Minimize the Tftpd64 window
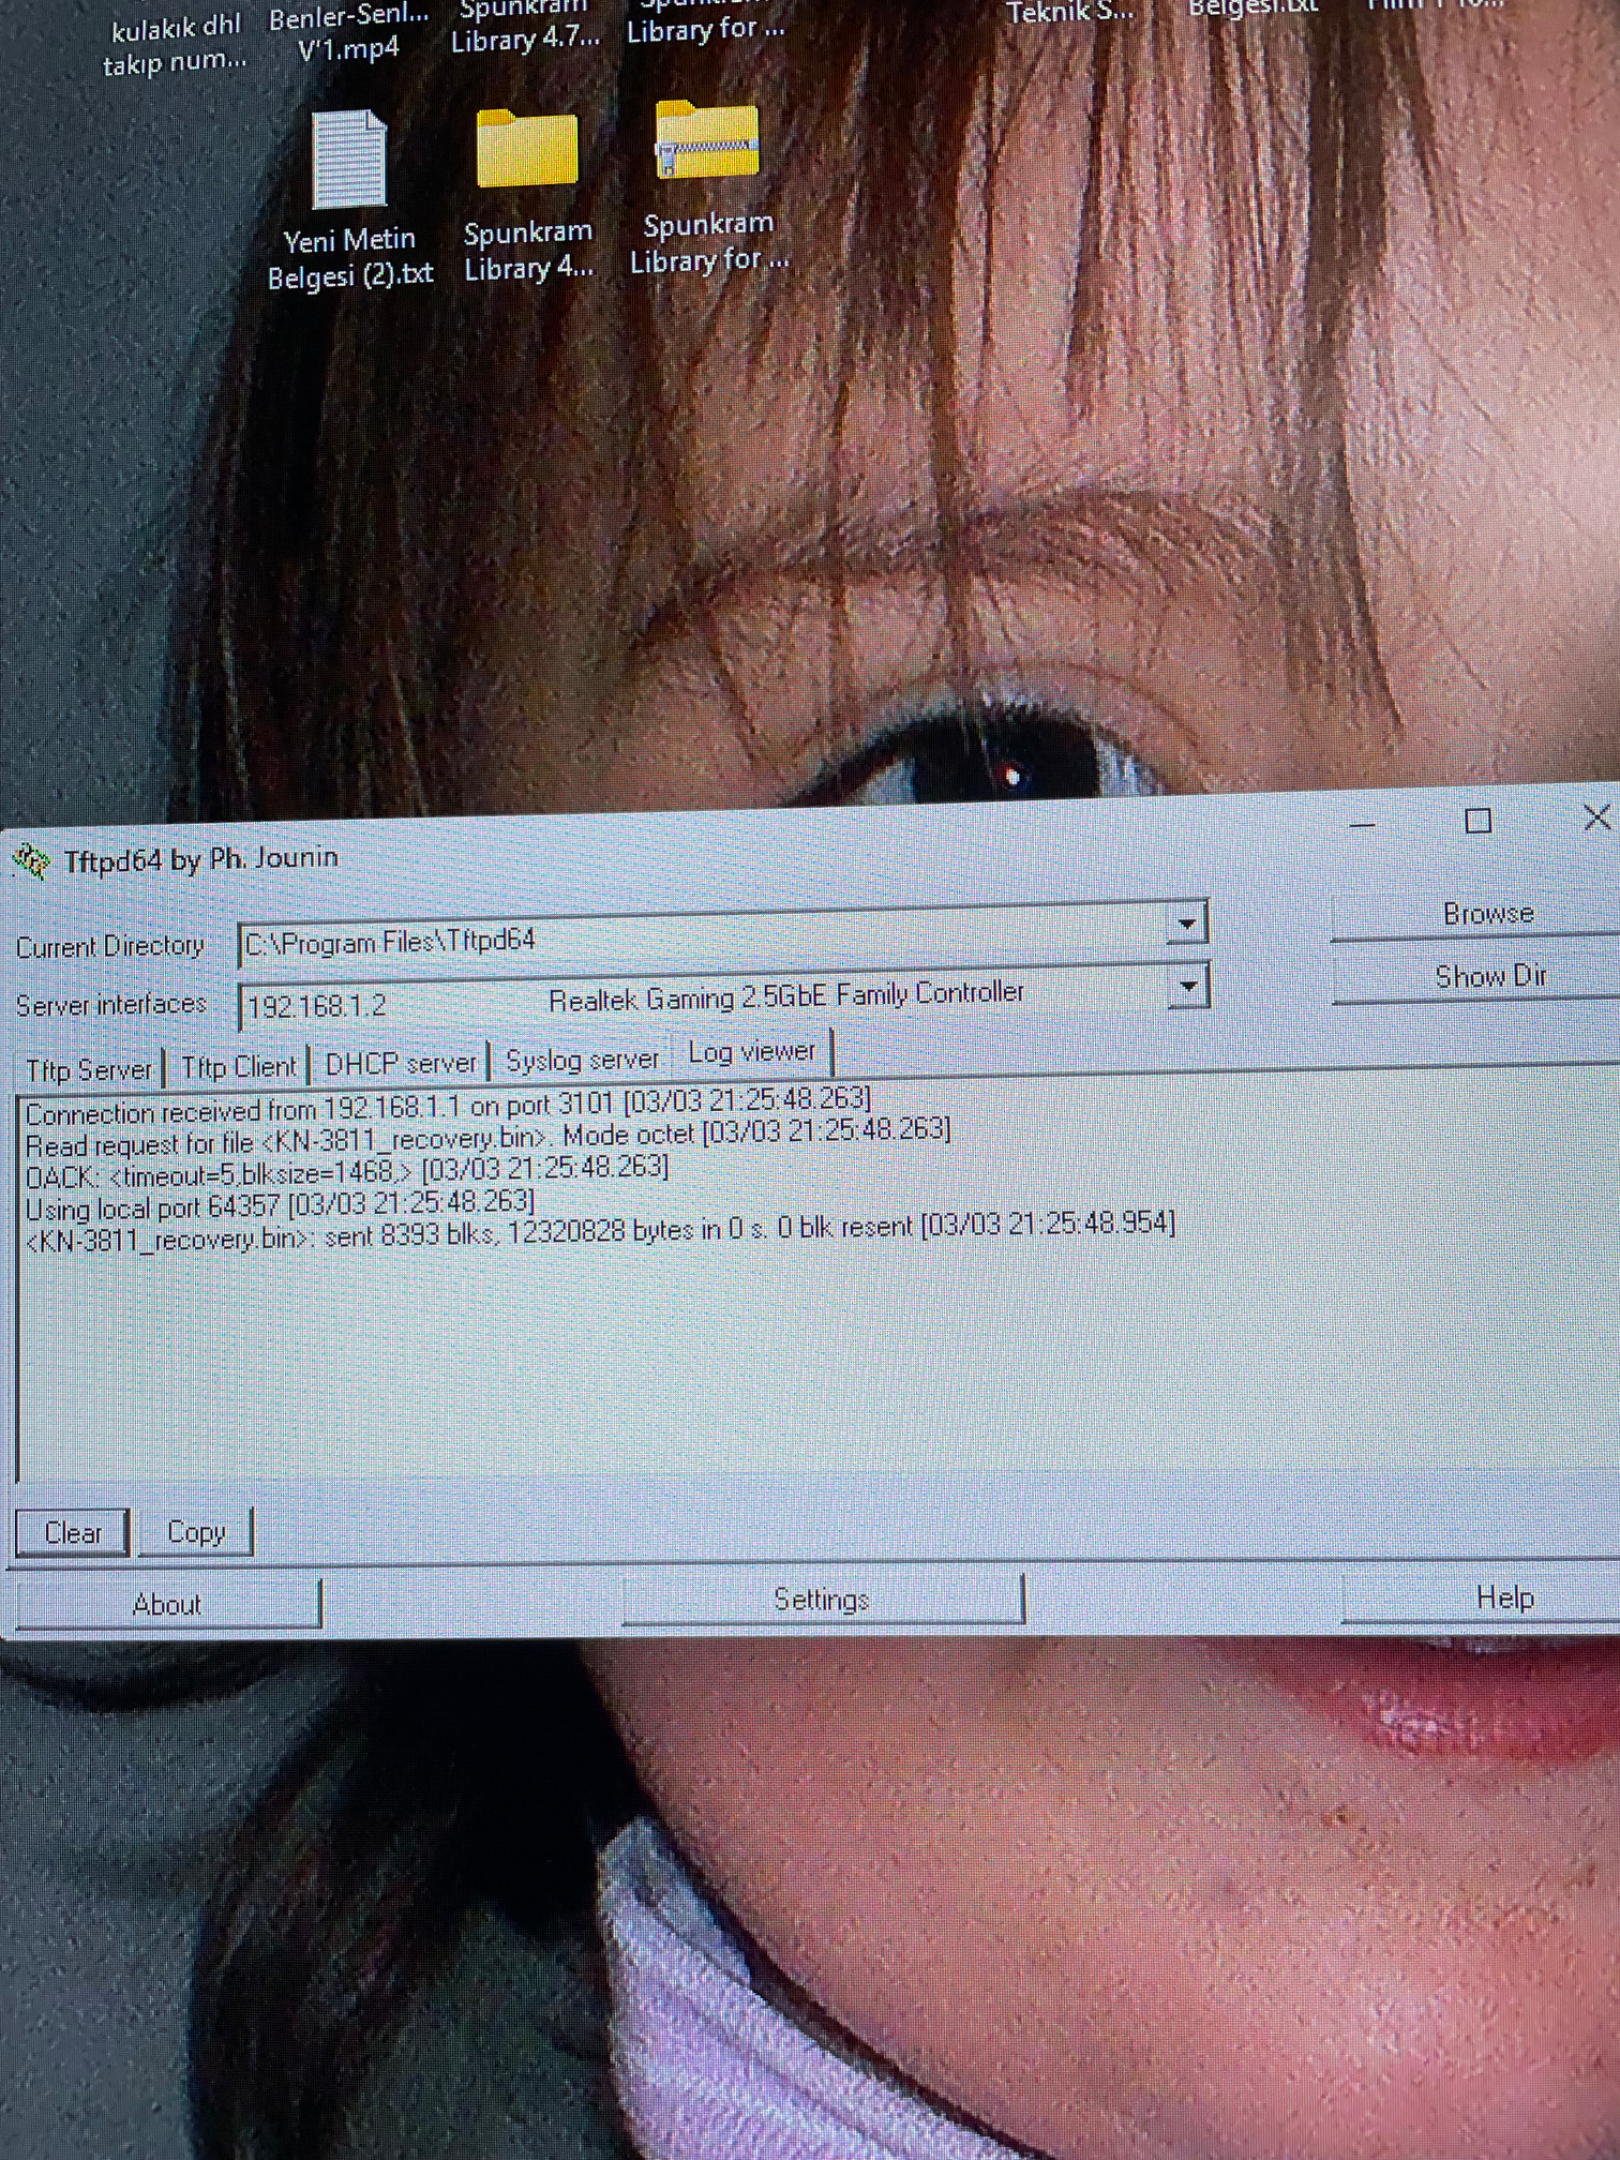 [1362, 825]
